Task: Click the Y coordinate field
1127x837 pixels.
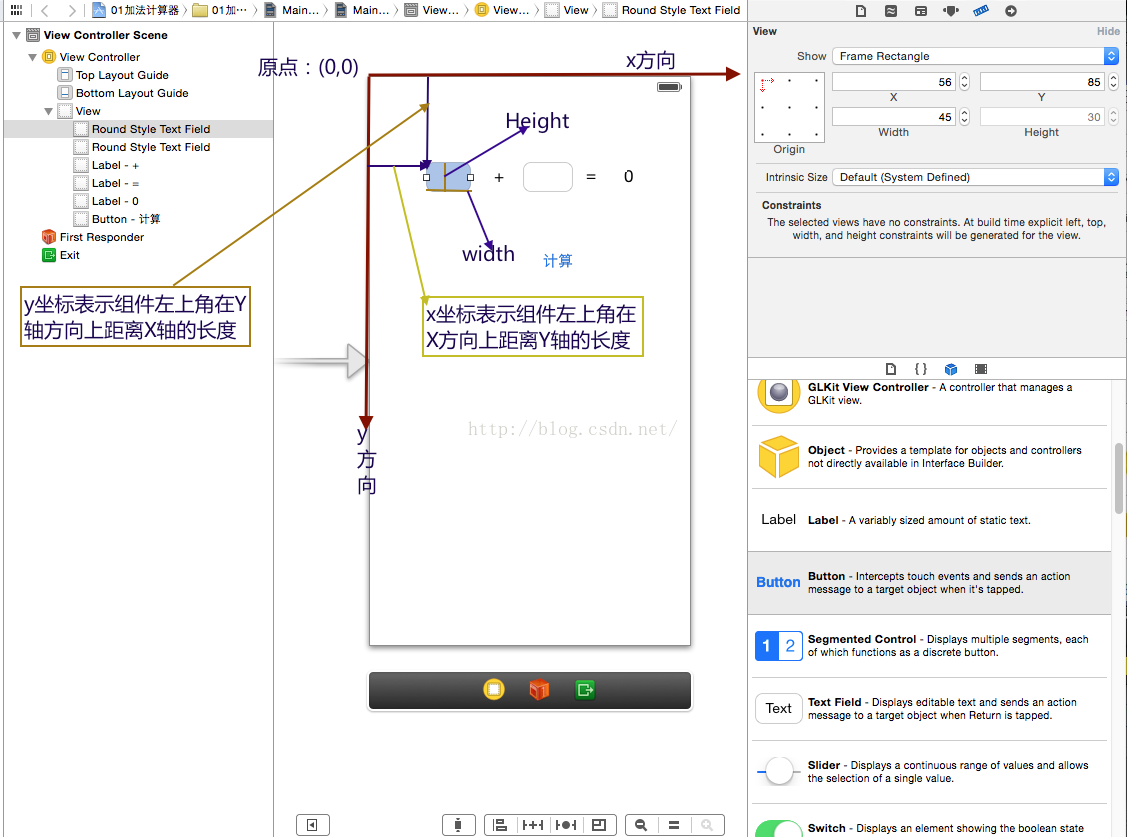Action: (x=1043, y=82)
